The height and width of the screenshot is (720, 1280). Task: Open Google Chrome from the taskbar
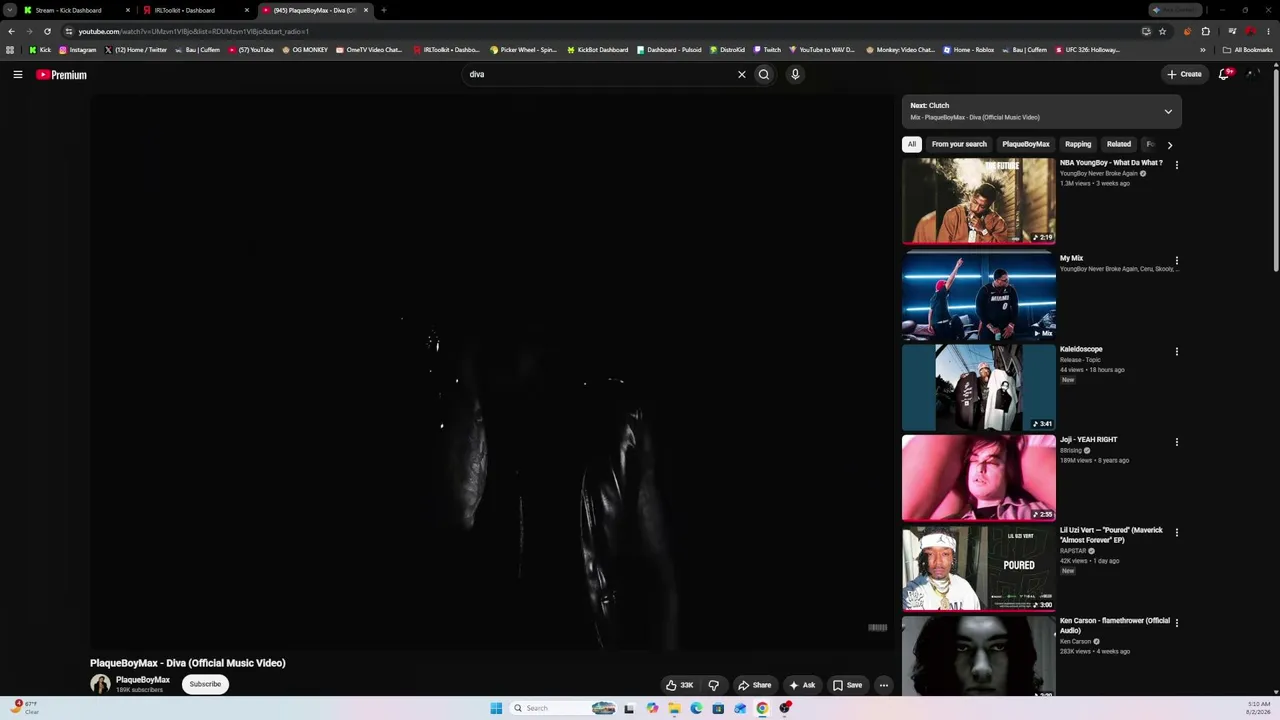[x=762, y=708]
